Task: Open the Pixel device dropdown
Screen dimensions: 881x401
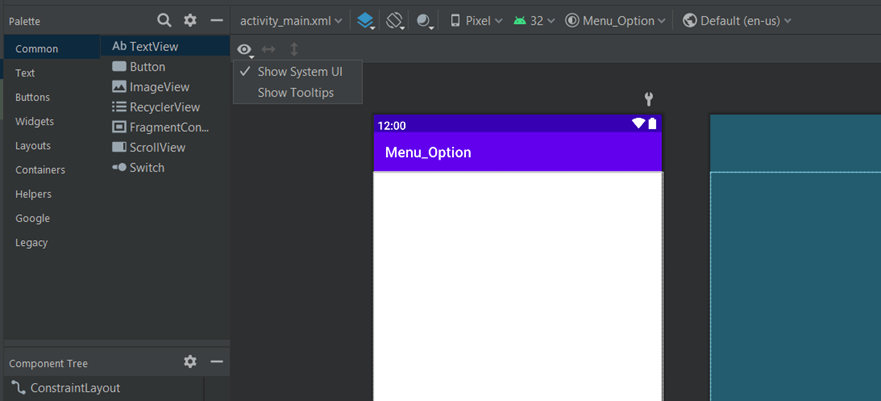Action: [x=476, y=21]
